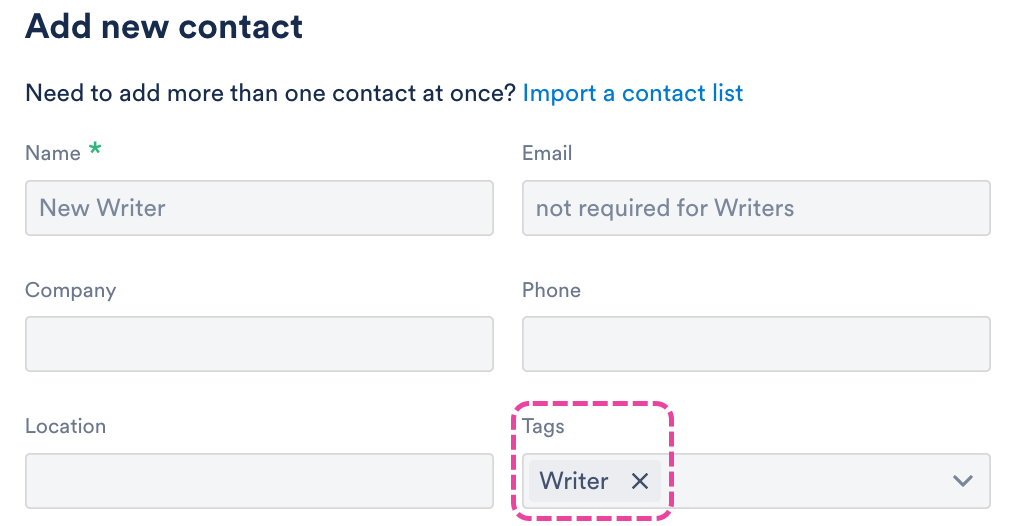The image size is (1014, 526).
Task: Click the green required asterisk beside Name
Action: coord(96,150)
